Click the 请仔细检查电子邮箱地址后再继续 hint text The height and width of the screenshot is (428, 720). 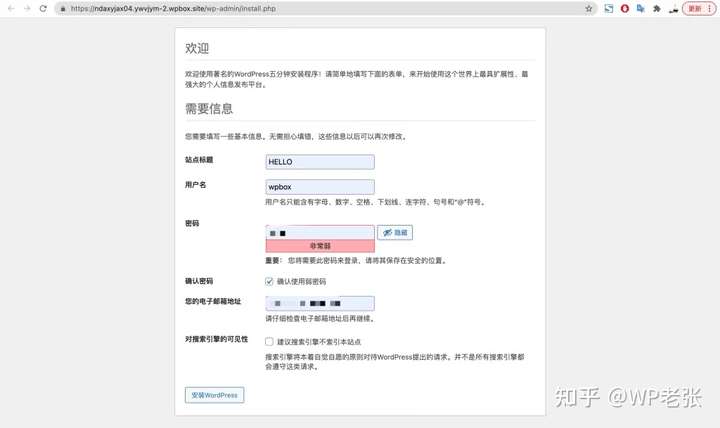coord(320,318)
